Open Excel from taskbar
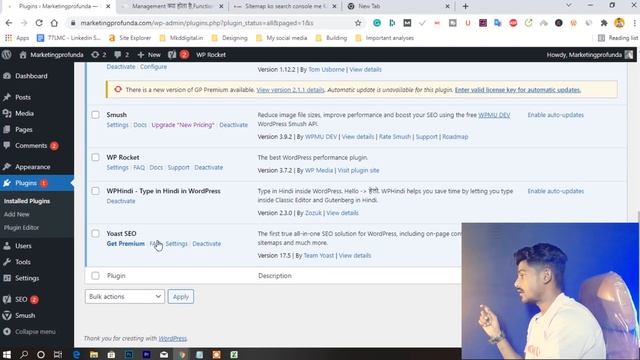 (x=234, y=354)
